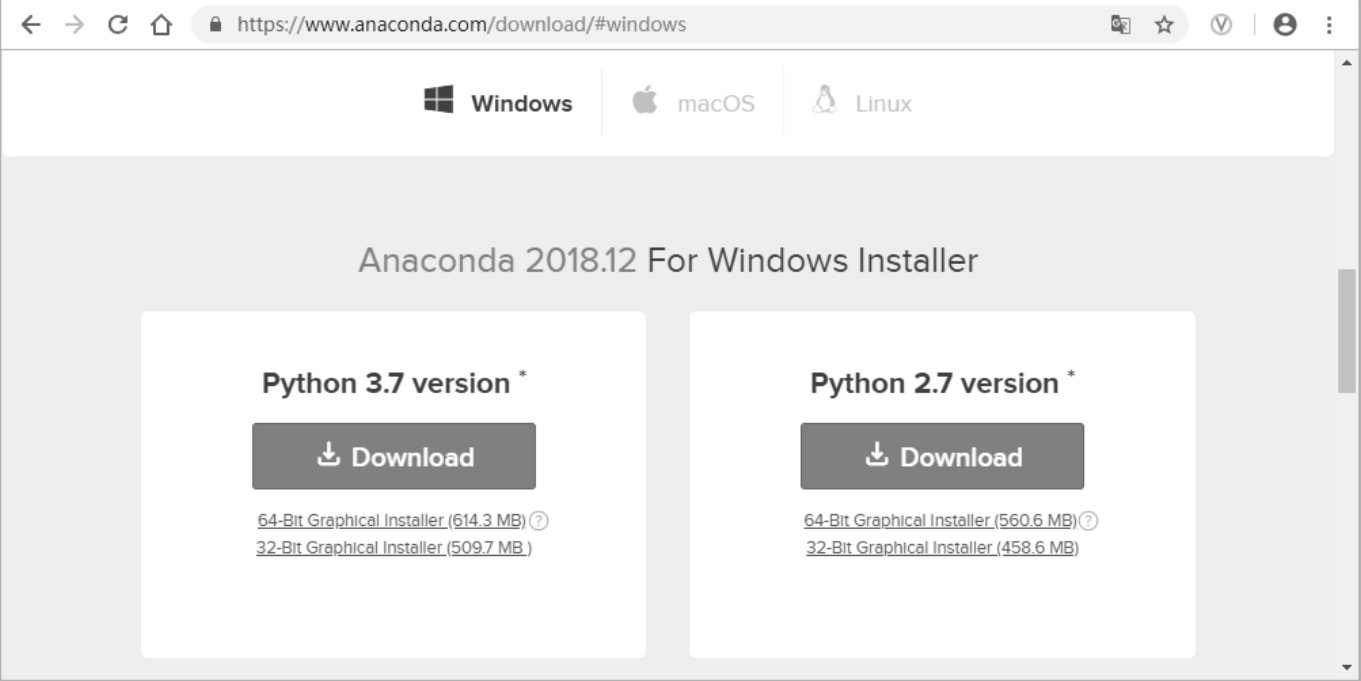
Task: Download the Python 3.7 version
Action: [394, 456]
